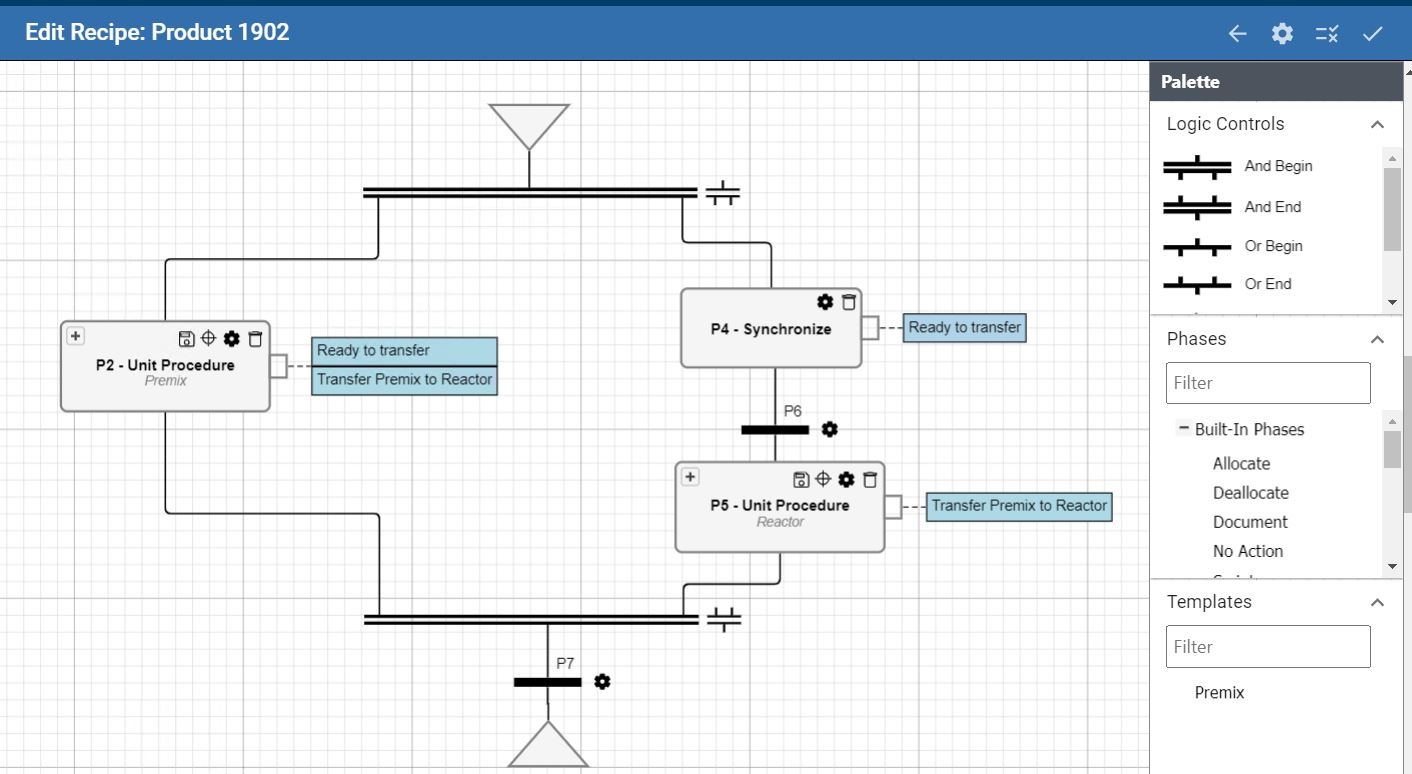This screenshot has height=774, width=1412.
Task: Open recipe settings gear in header
Action: point(1282,34)
